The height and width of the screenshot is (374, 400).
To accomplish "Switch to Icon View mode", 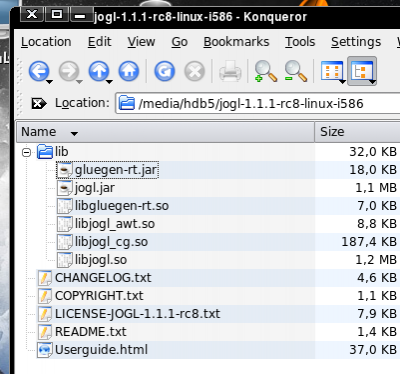I will point(331,71).
